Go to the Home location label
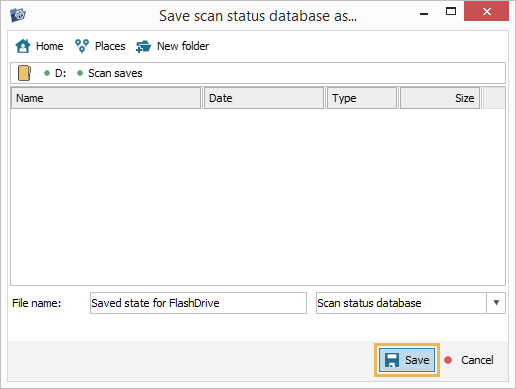Viewport: 516px width, 389px height. (x=49, y=46)
